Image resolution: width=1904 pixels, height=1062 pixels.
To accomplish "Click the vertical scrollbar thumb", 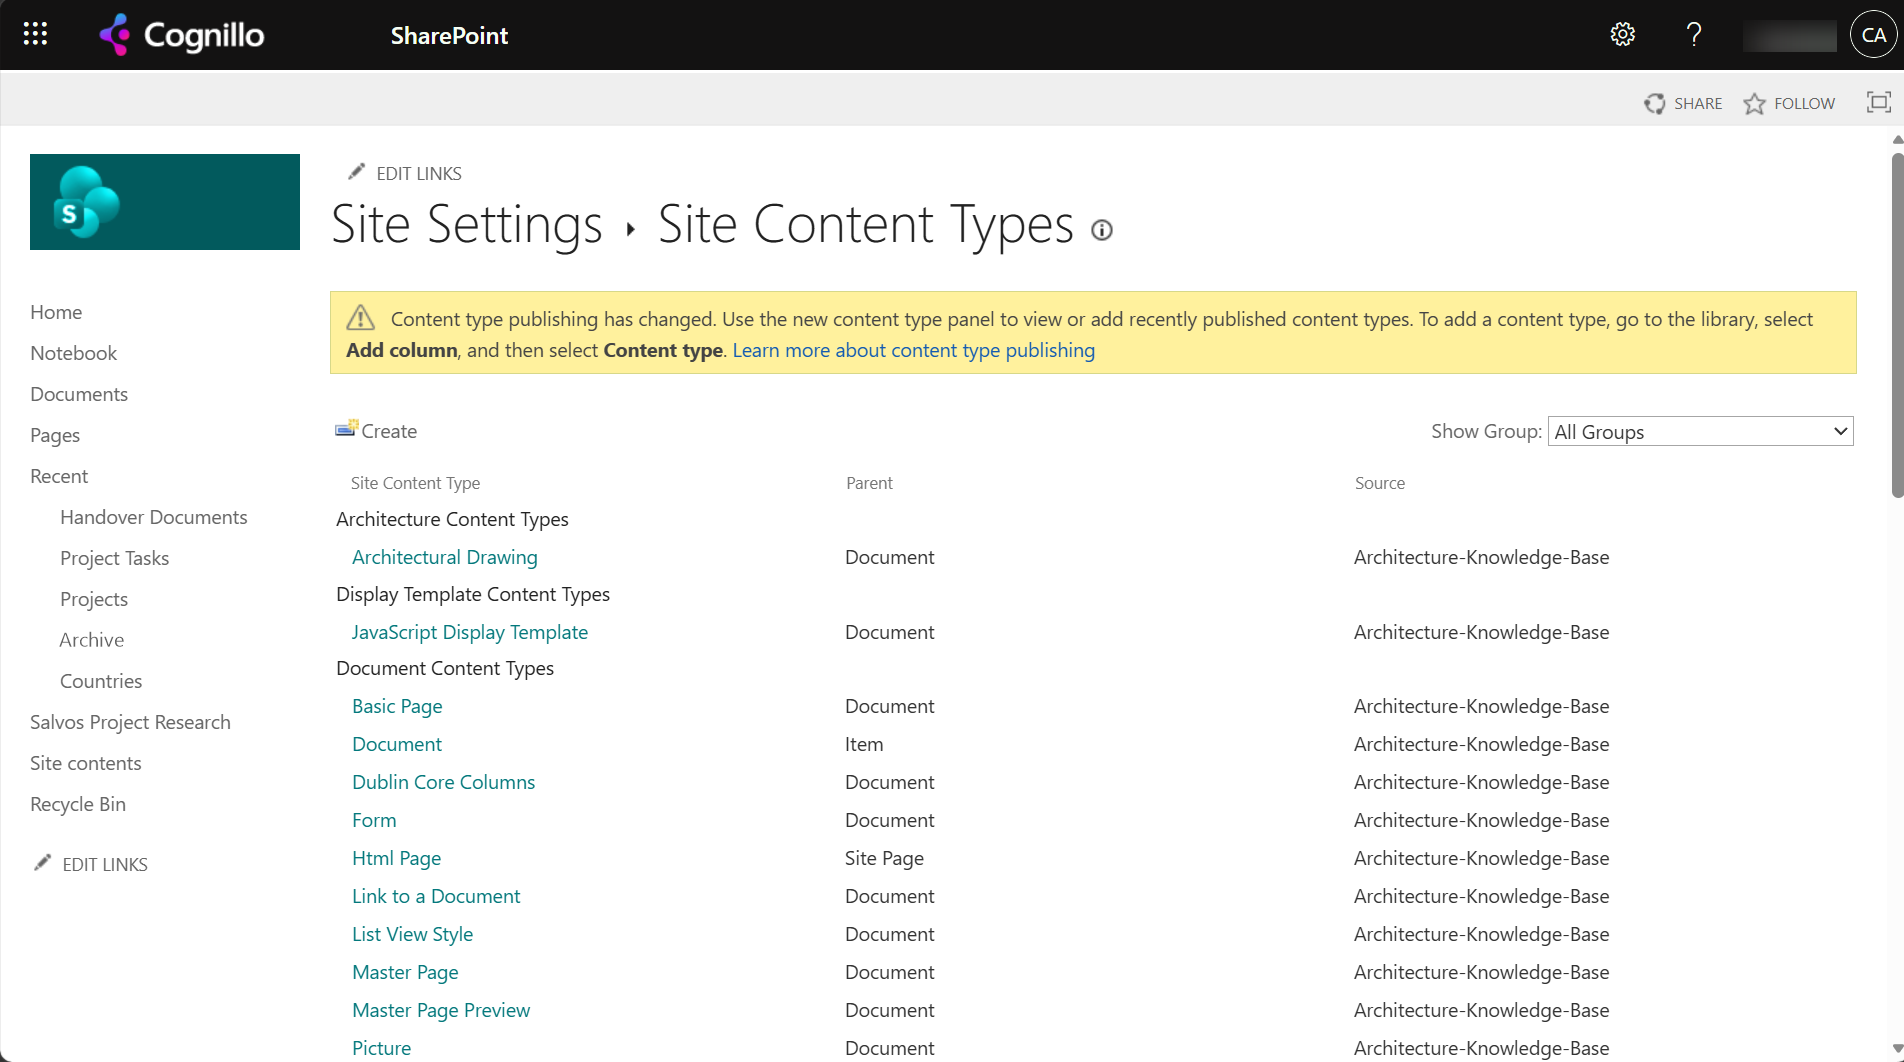I will click(x=1897, y=324).
